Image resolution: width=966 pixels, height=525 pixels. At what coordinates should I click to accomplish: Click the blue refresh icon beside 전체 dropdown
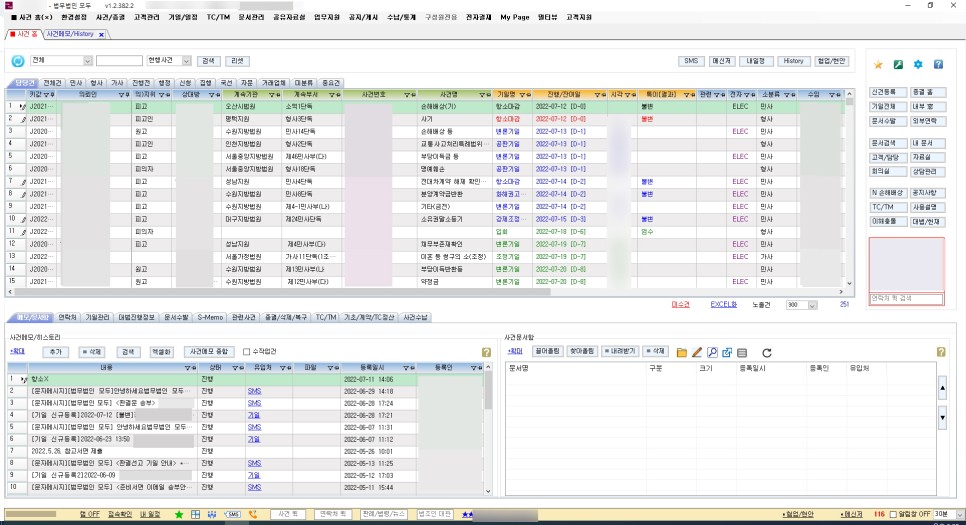(18, 61)
